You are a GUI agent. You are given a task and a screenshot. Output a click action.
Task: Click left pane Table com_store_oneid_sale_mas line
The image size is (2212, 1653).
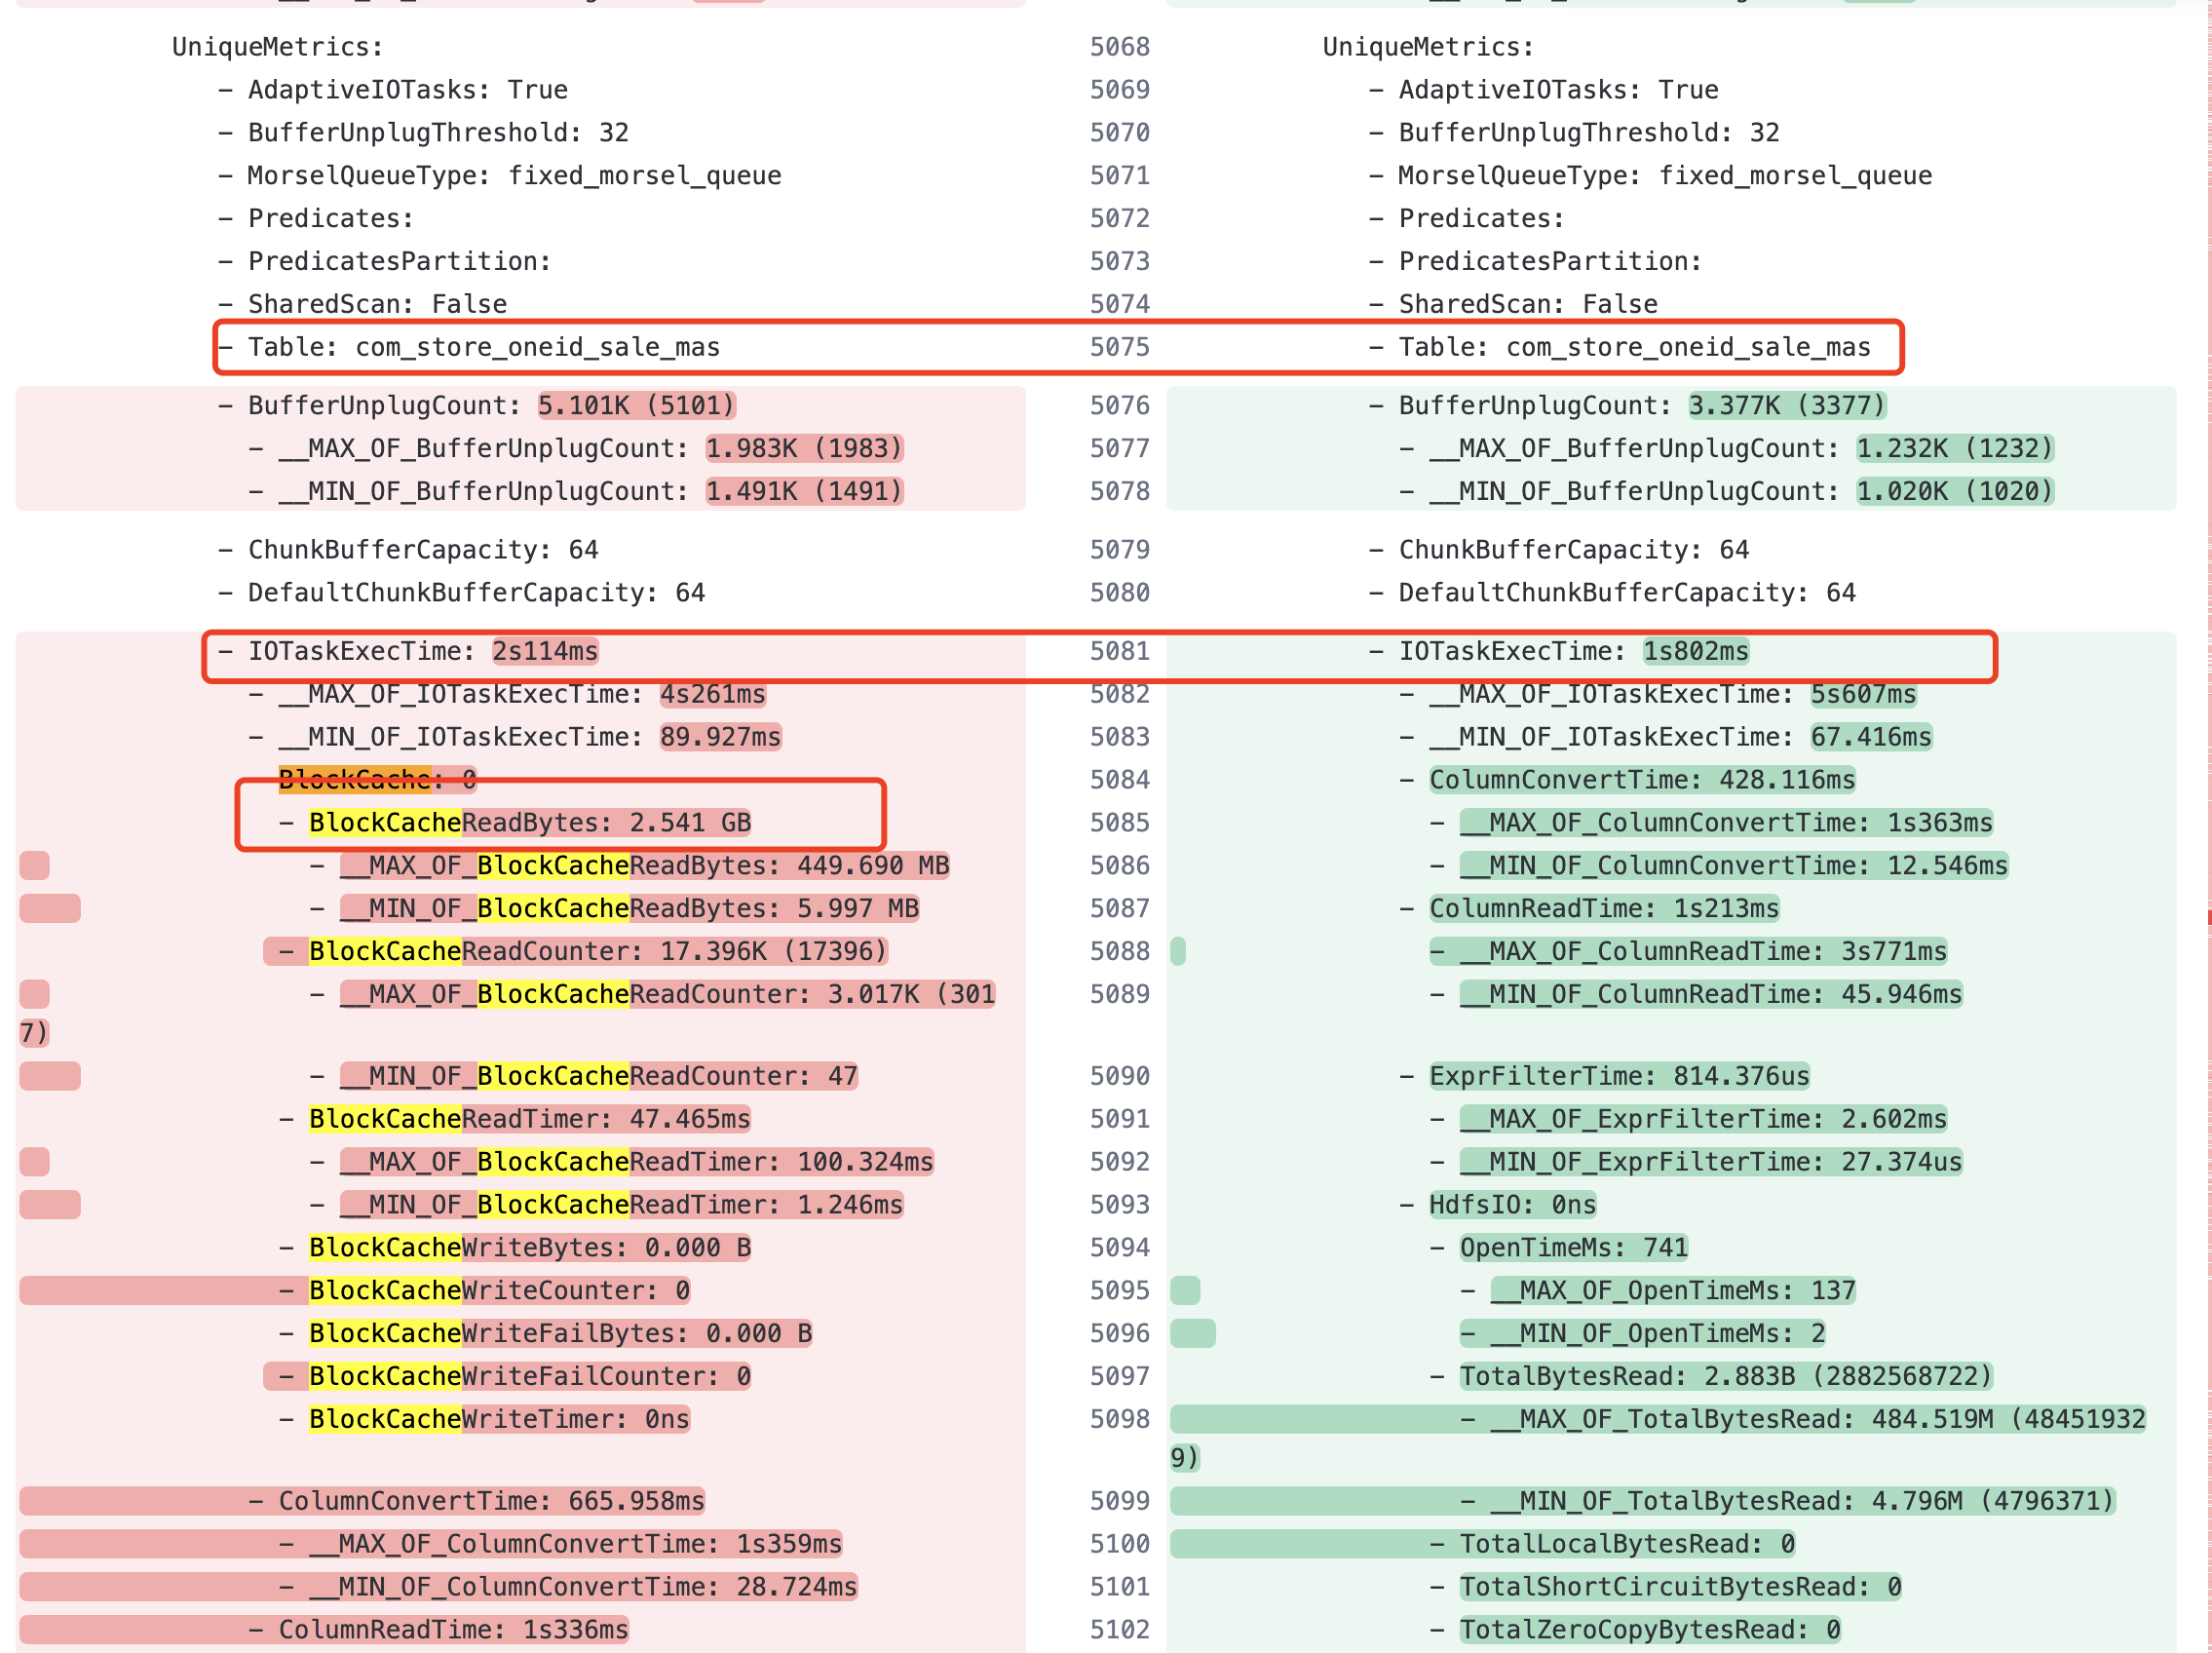483,347
